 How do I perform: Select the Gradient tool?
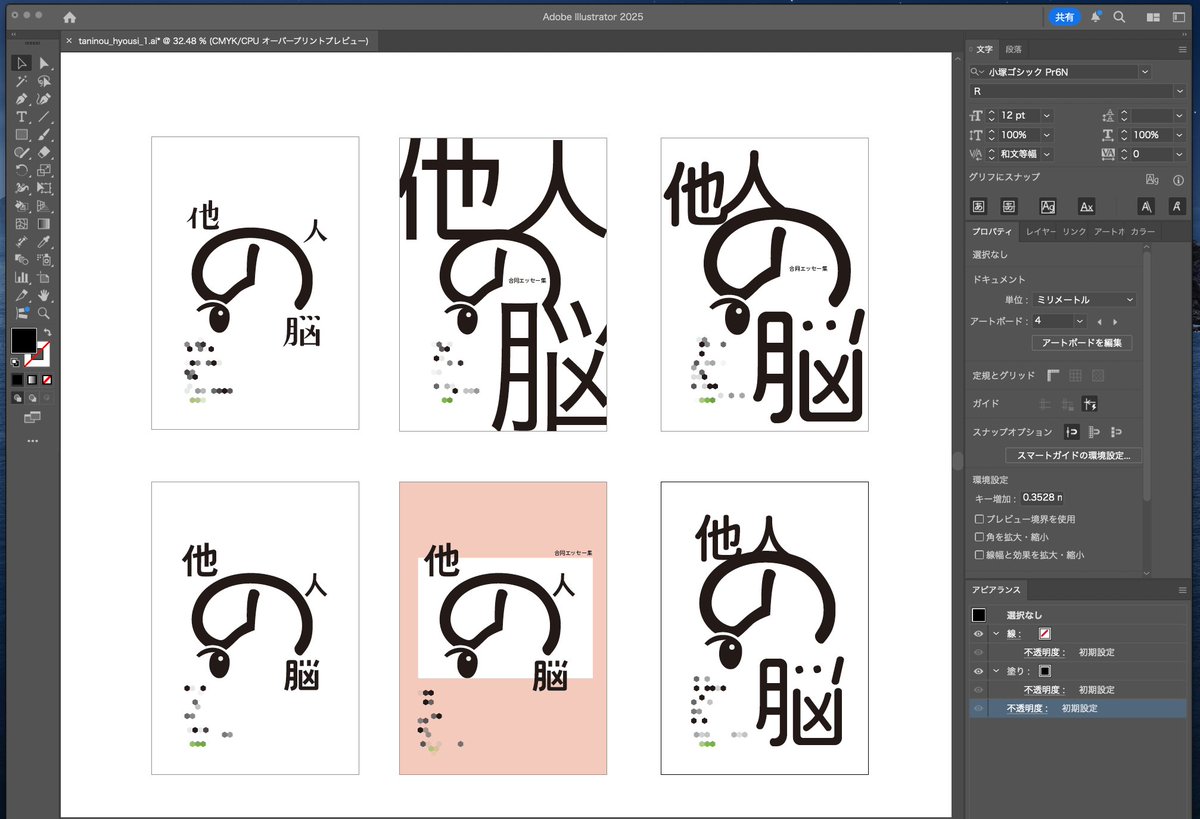click(45, 224)
